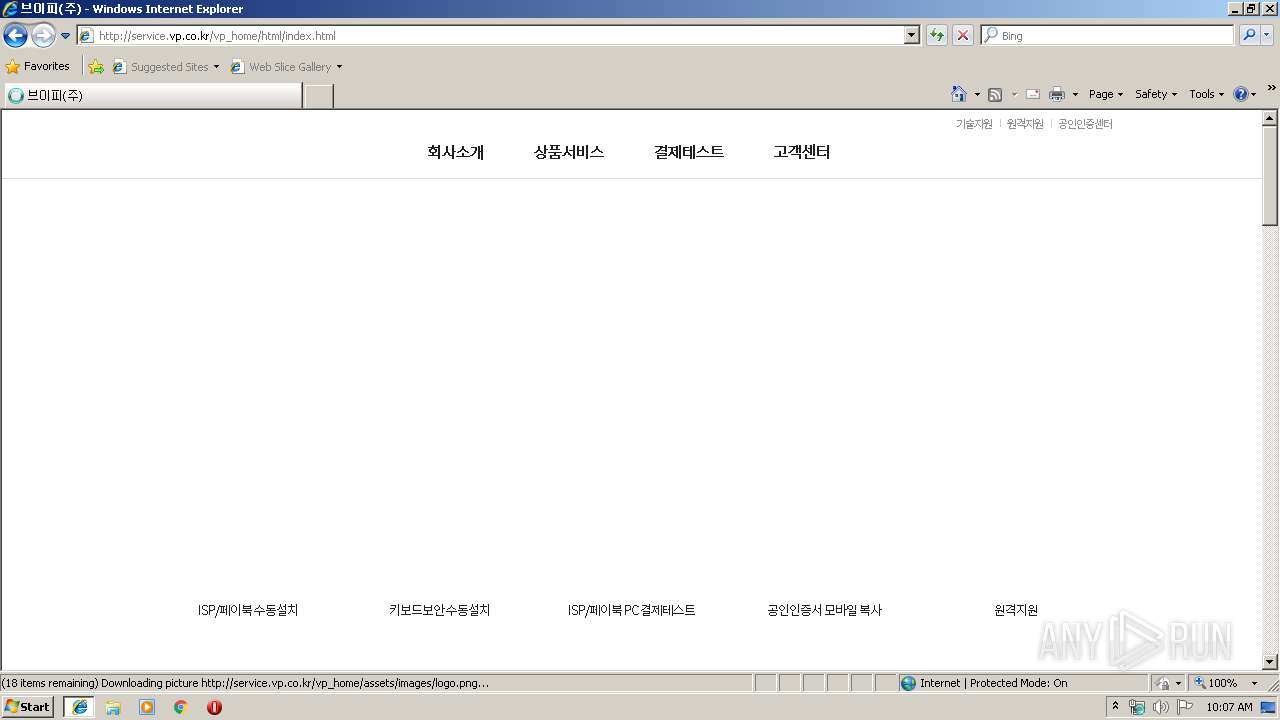Refresh the page using the refresh icon
Image resolution: width=1280 pixels, height=720 pixels.
click(937, 36)
